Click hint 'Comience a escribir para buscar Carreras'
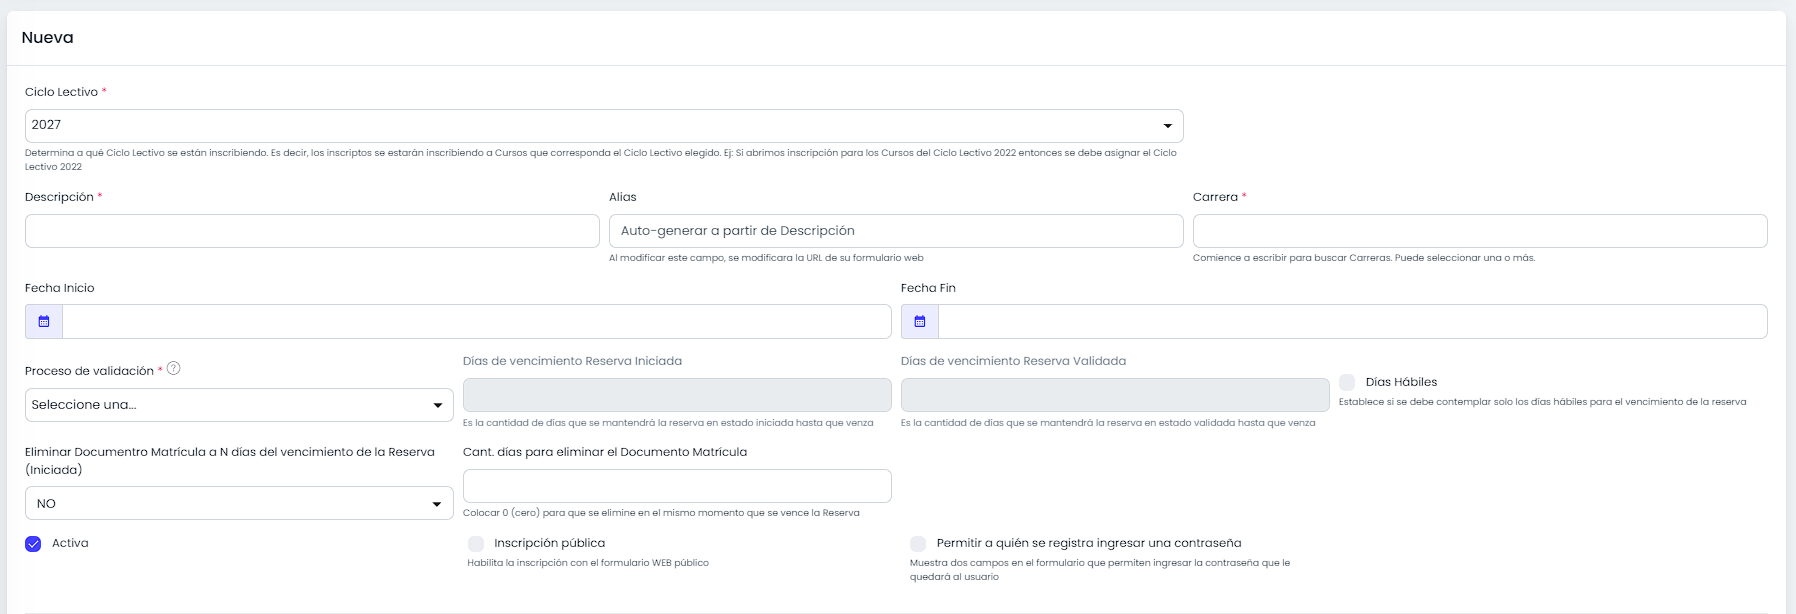The height and width of the screenshot is (614, 1796). (1364, 258)
